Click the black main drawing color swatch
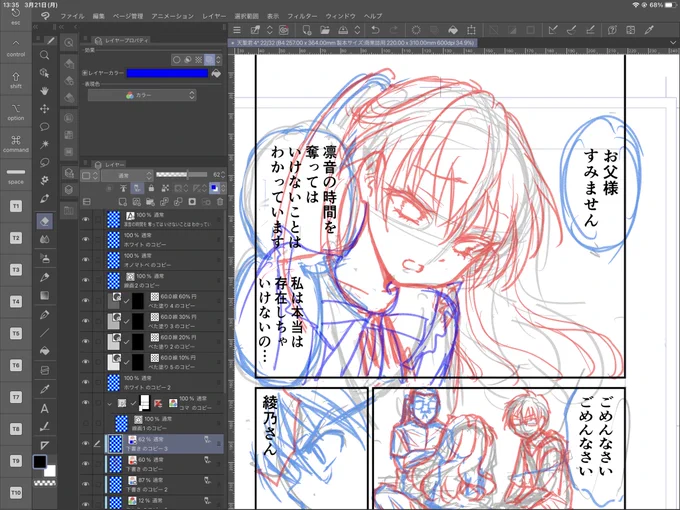Screen dimensions: 680x510 tap(40, 462)
